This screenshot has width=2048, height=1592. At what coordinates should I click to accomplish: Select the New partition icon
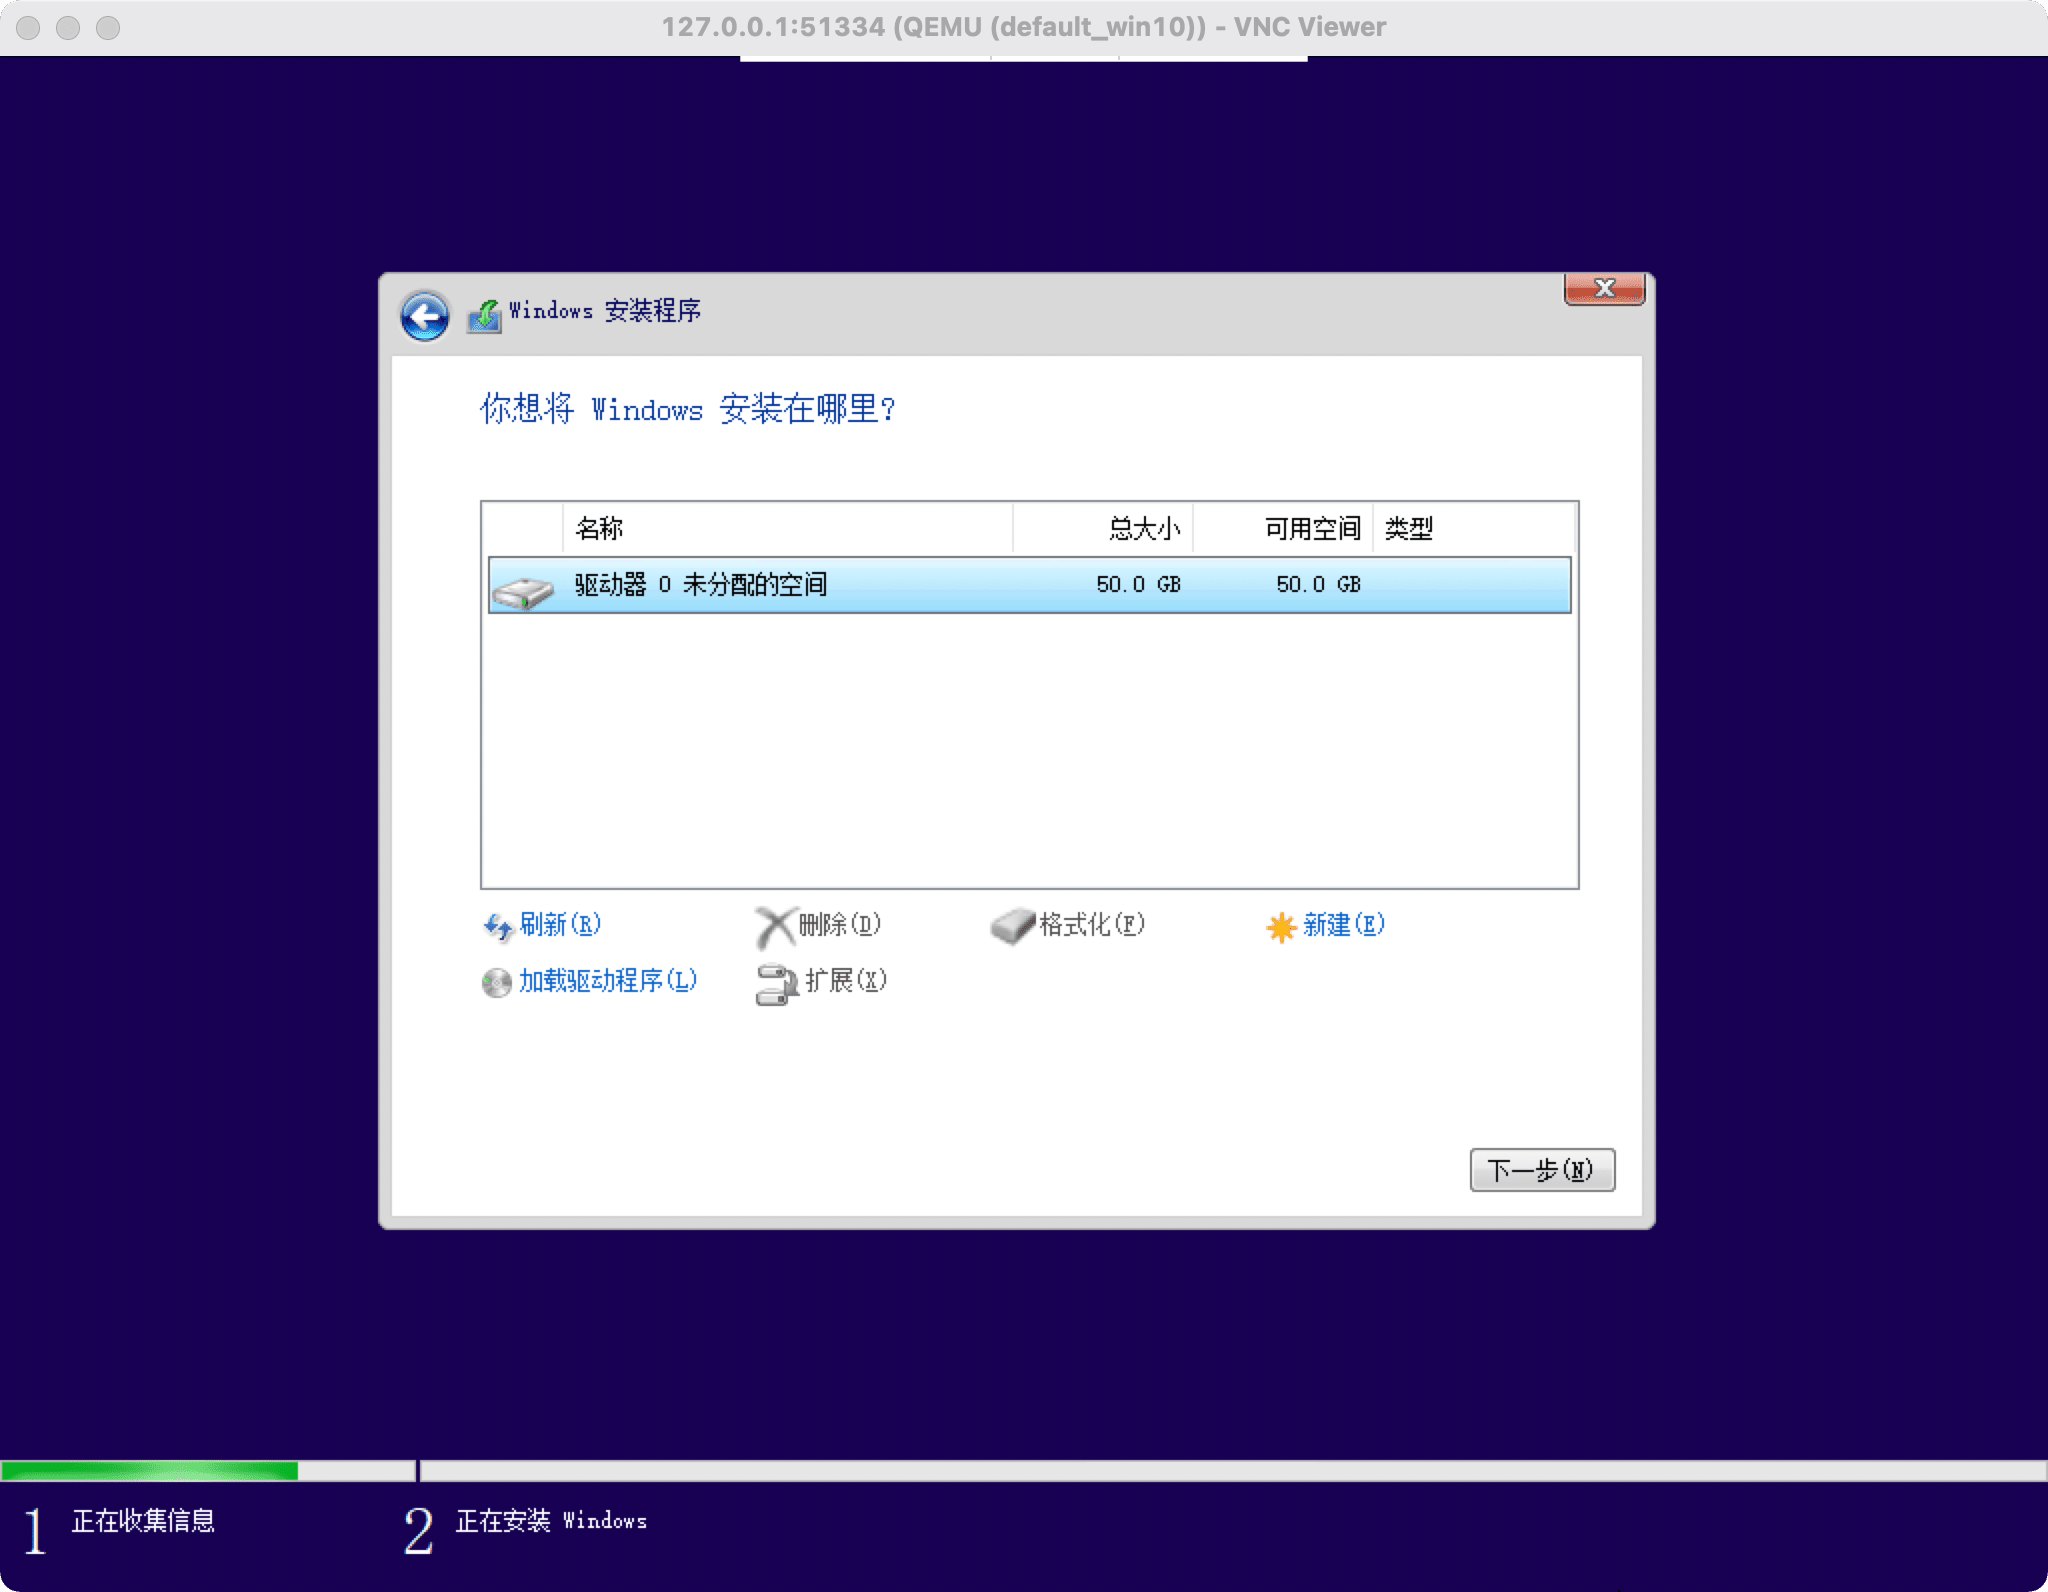tap(1280, 926)
